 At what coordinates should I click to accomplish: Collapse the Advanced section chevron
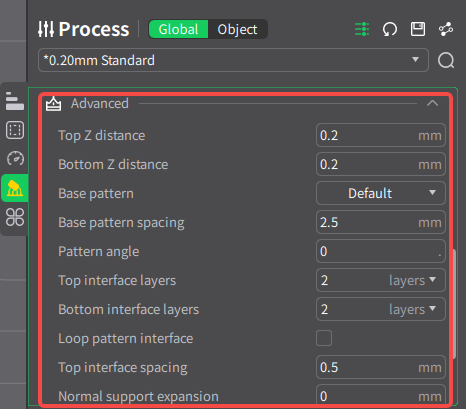pos(432,103)
